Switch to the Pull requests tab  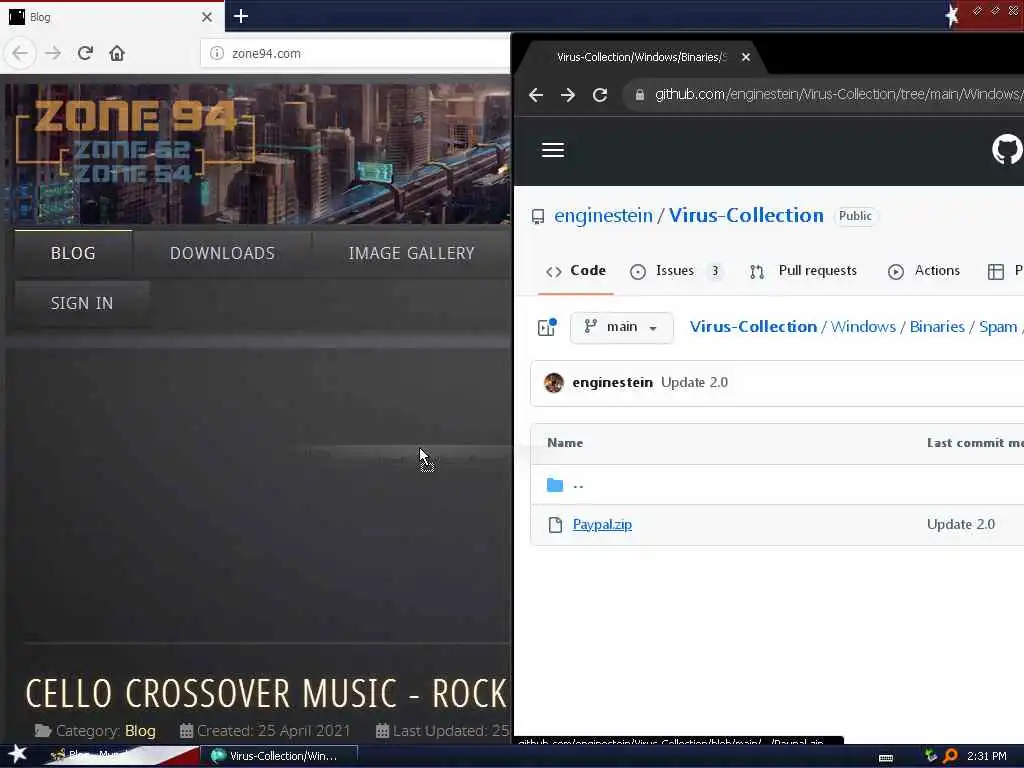point(803,271)
